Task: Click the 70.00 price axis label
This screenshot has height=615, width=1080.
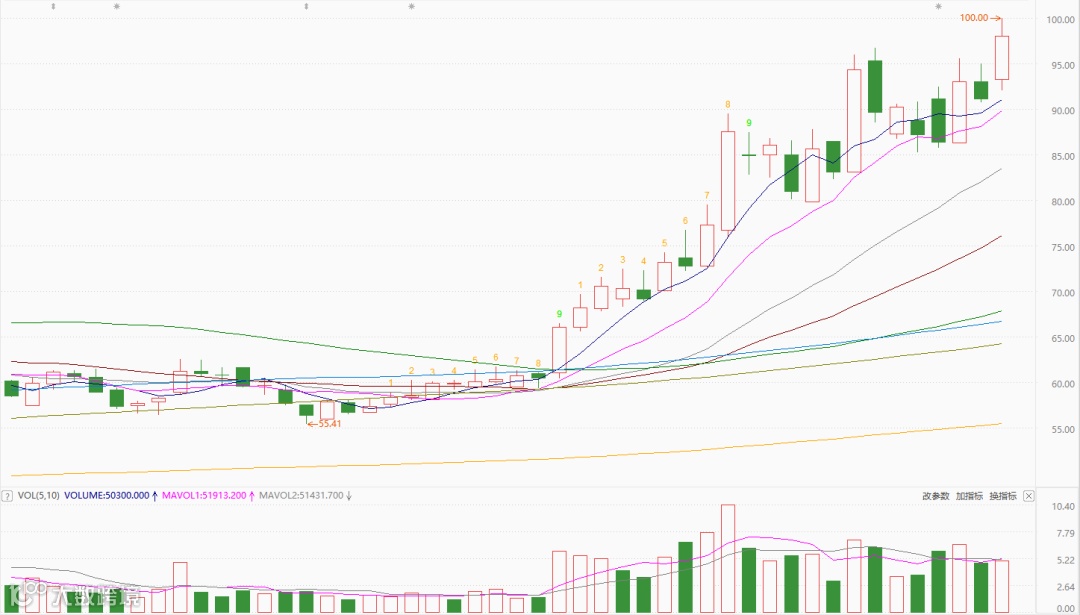Action: pos(1061,293)
